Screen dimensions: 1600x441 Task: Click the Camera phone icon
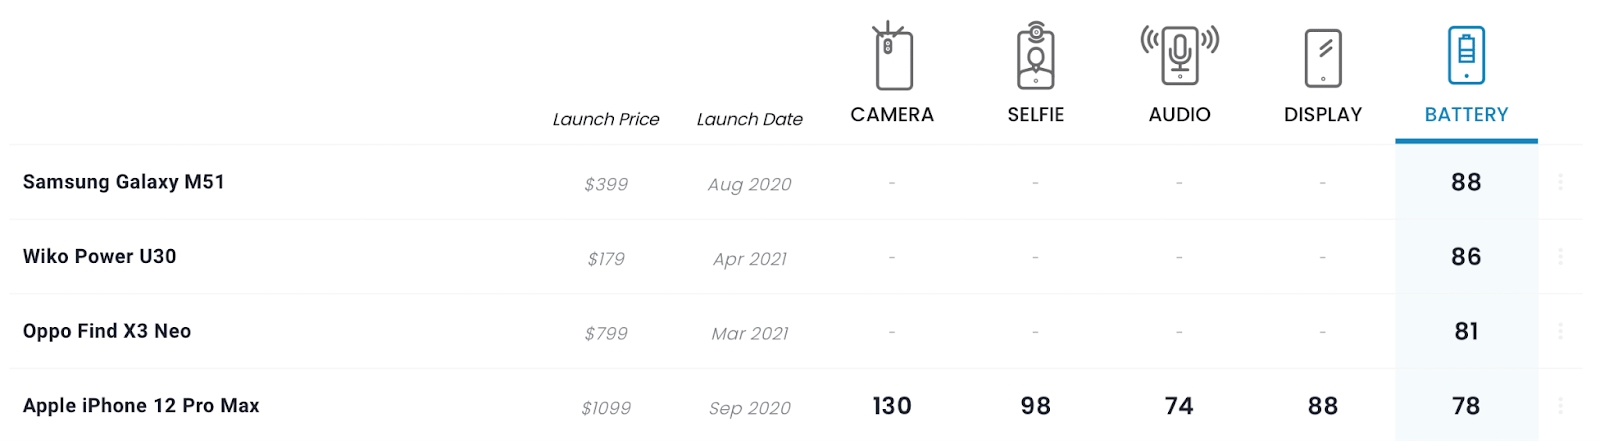click(893, 57)
